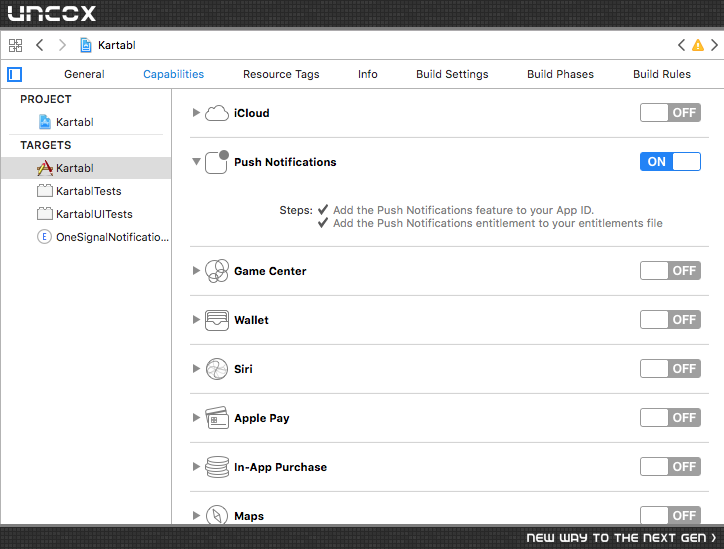Click the Kartabl project blueprint icon in sidebar
The height and width of the screenshot is (549, 724).
pyautogui.click(x=45, y=122)
